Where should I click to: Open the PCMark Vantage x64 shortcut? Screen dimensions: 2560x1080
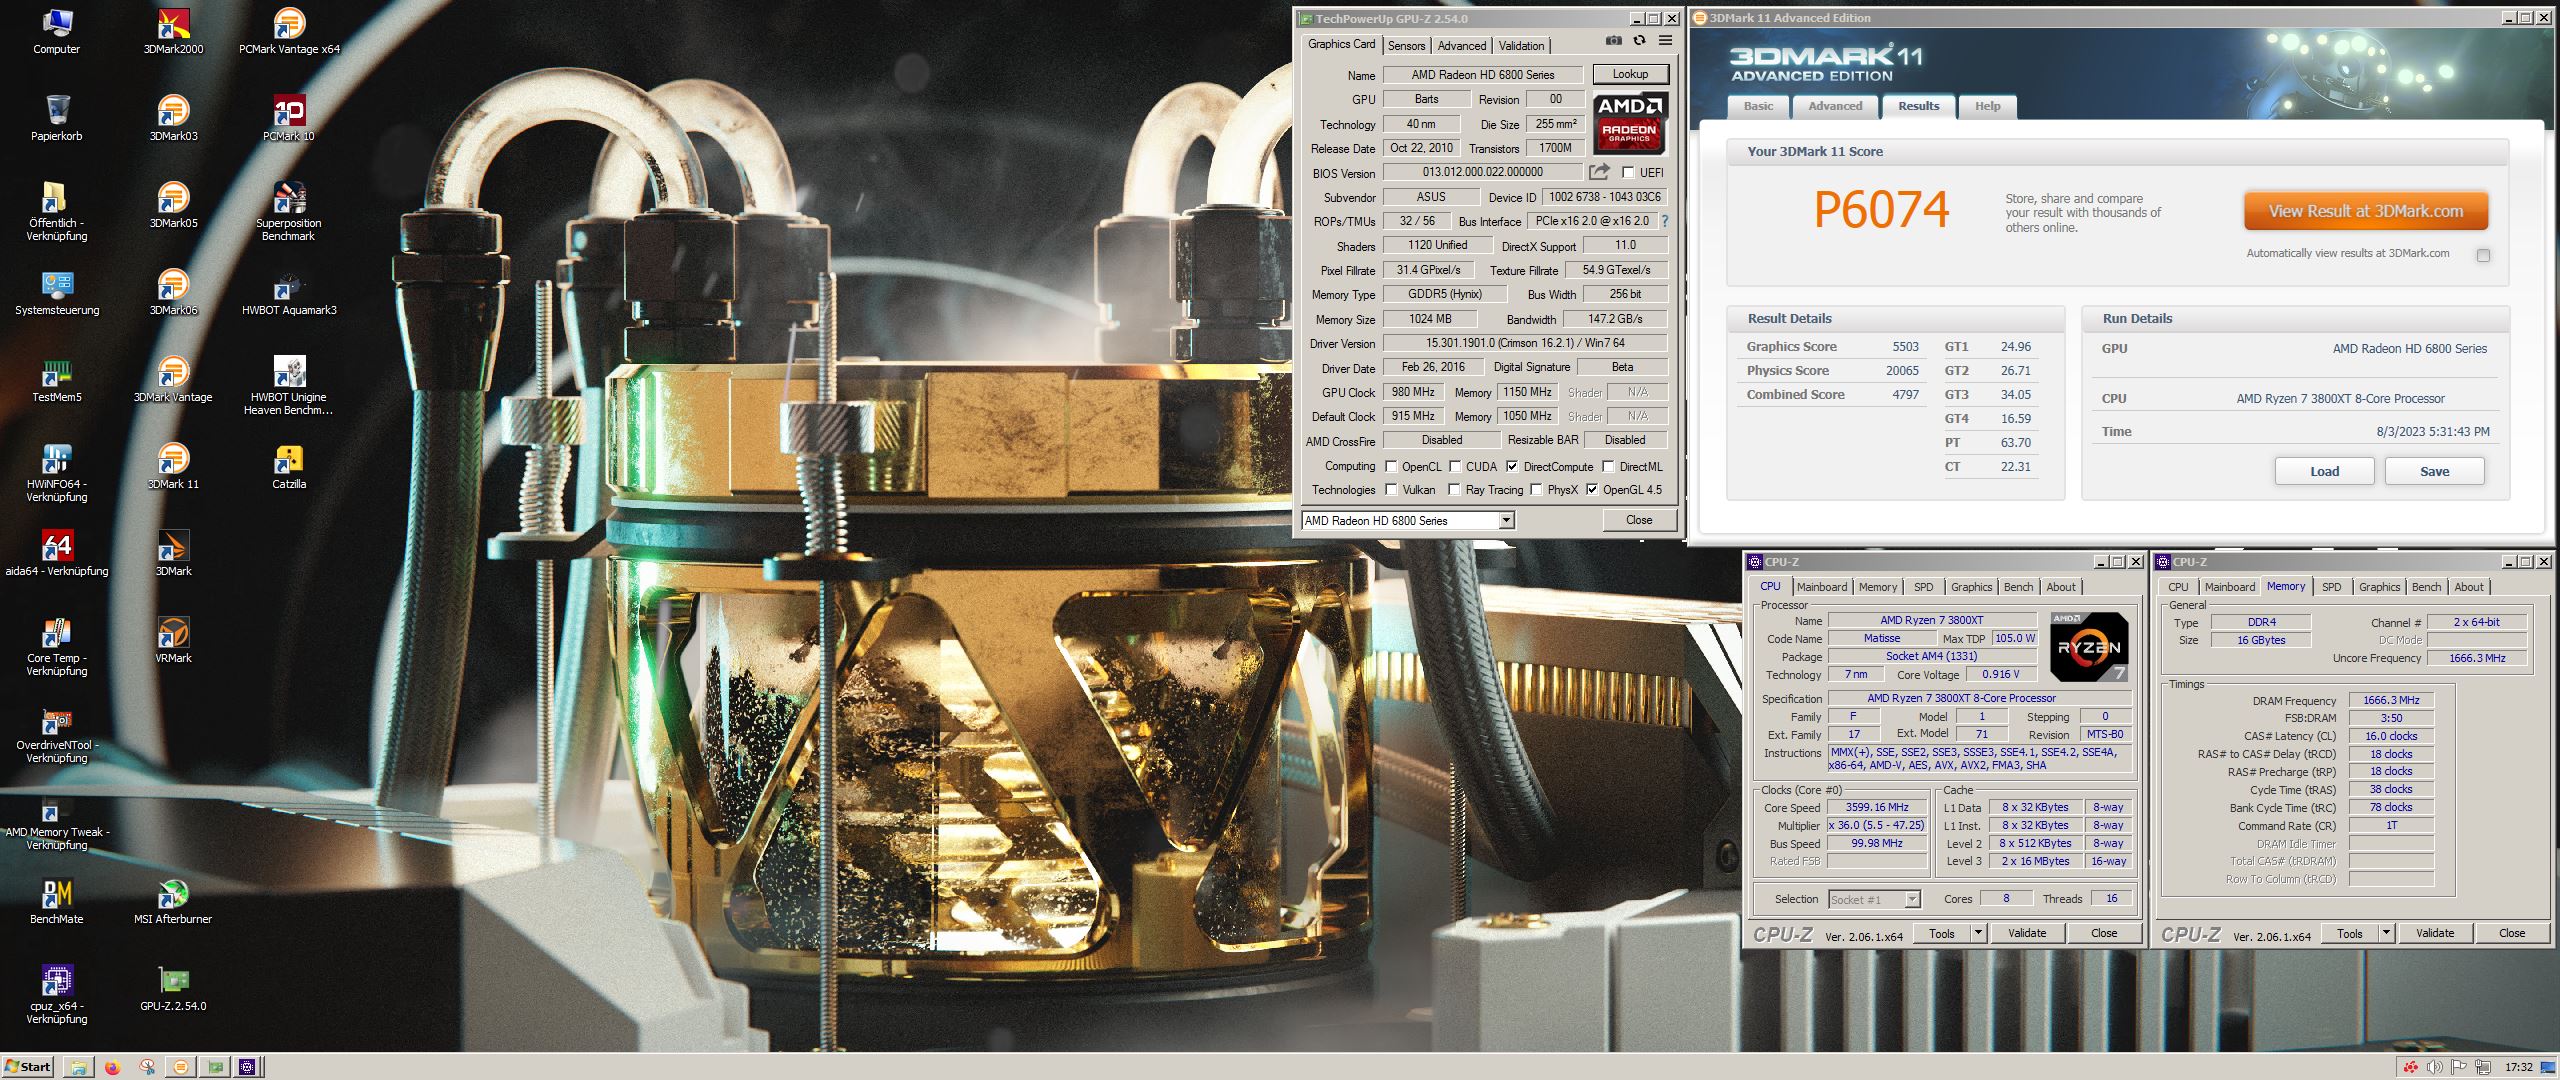click(289, 31)
